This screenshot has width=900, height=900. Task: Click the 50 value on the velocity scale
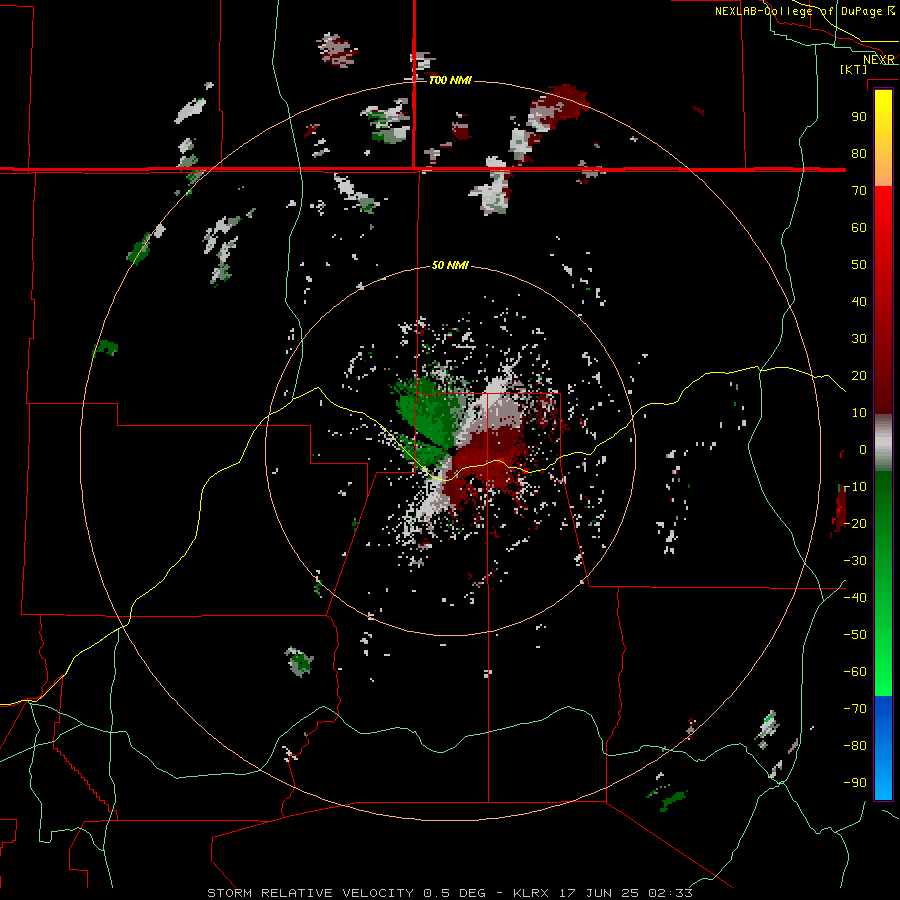pyautogui.click(x=859, y=265)
